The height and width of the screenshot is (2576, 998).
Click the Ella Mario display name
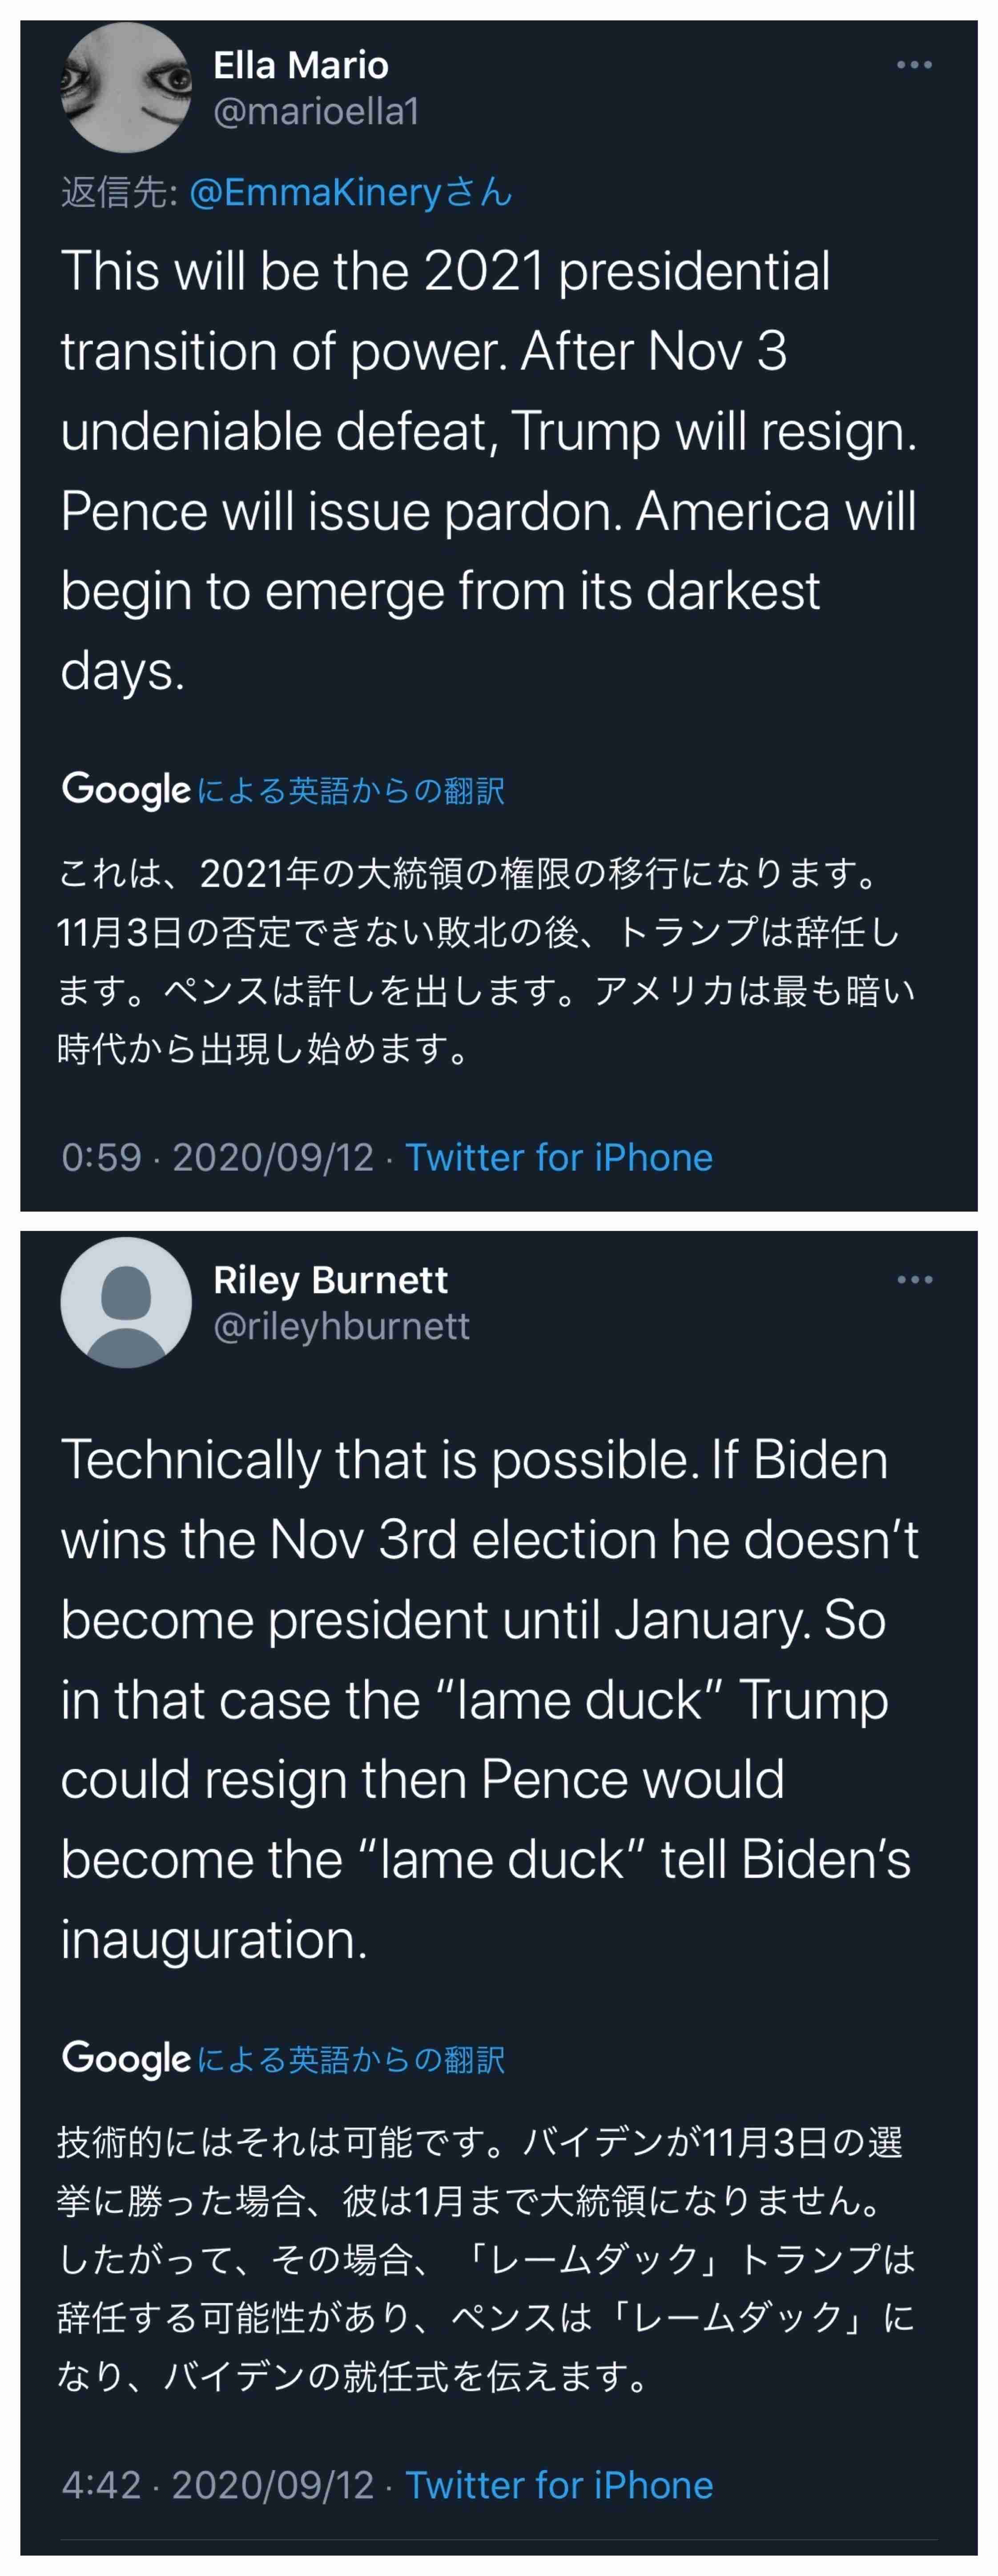(300, 66)
